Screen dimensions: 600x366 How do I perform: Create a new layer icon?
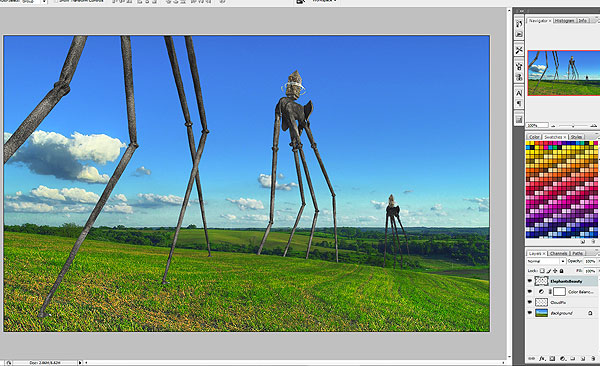click(x=583, y=358)
